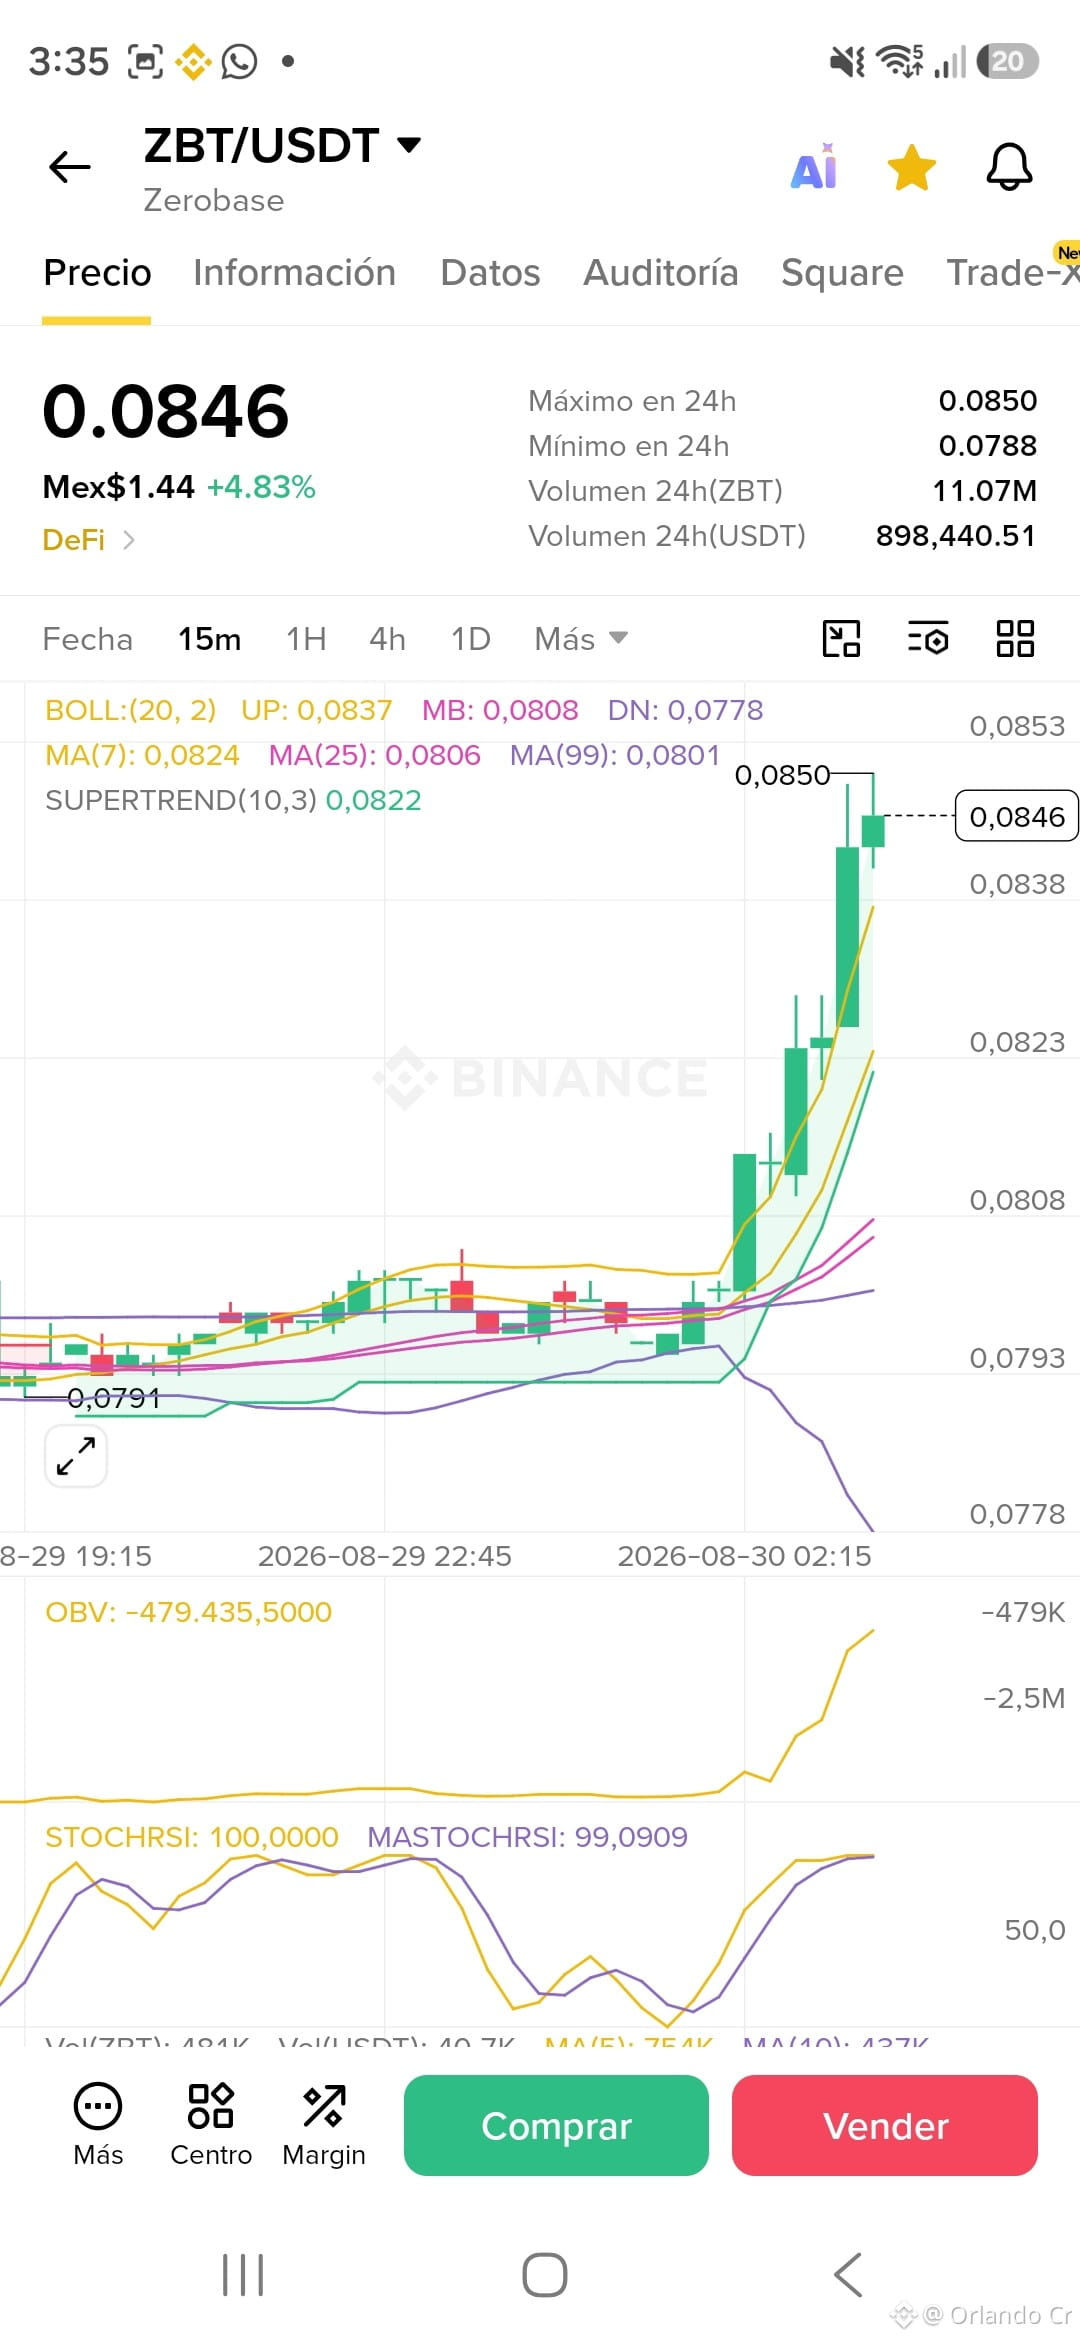Tap the latest green candlestick

873,831
